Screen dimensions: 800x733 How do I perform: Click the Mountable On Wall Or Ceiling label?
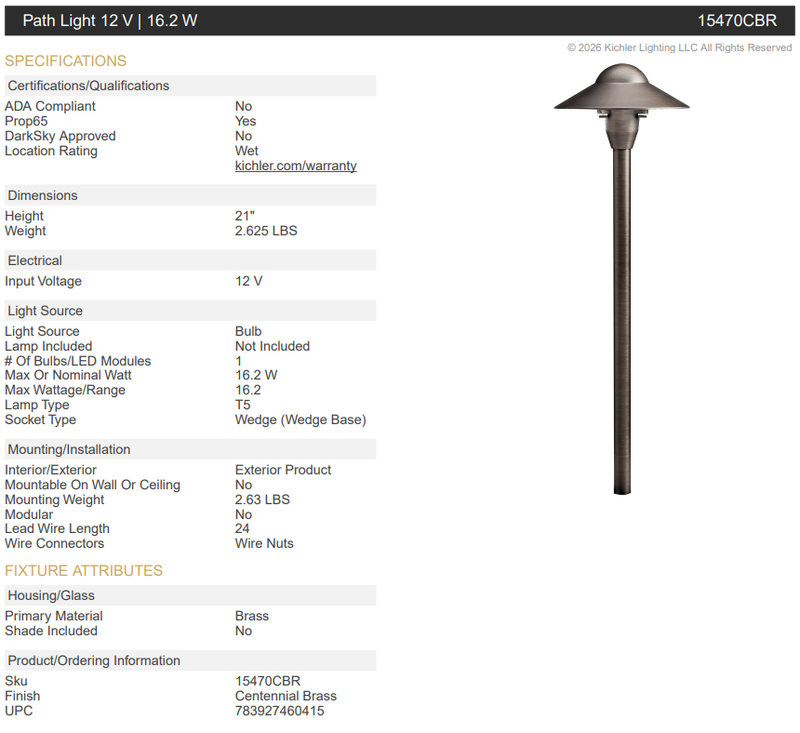click(x=92, y=485)
